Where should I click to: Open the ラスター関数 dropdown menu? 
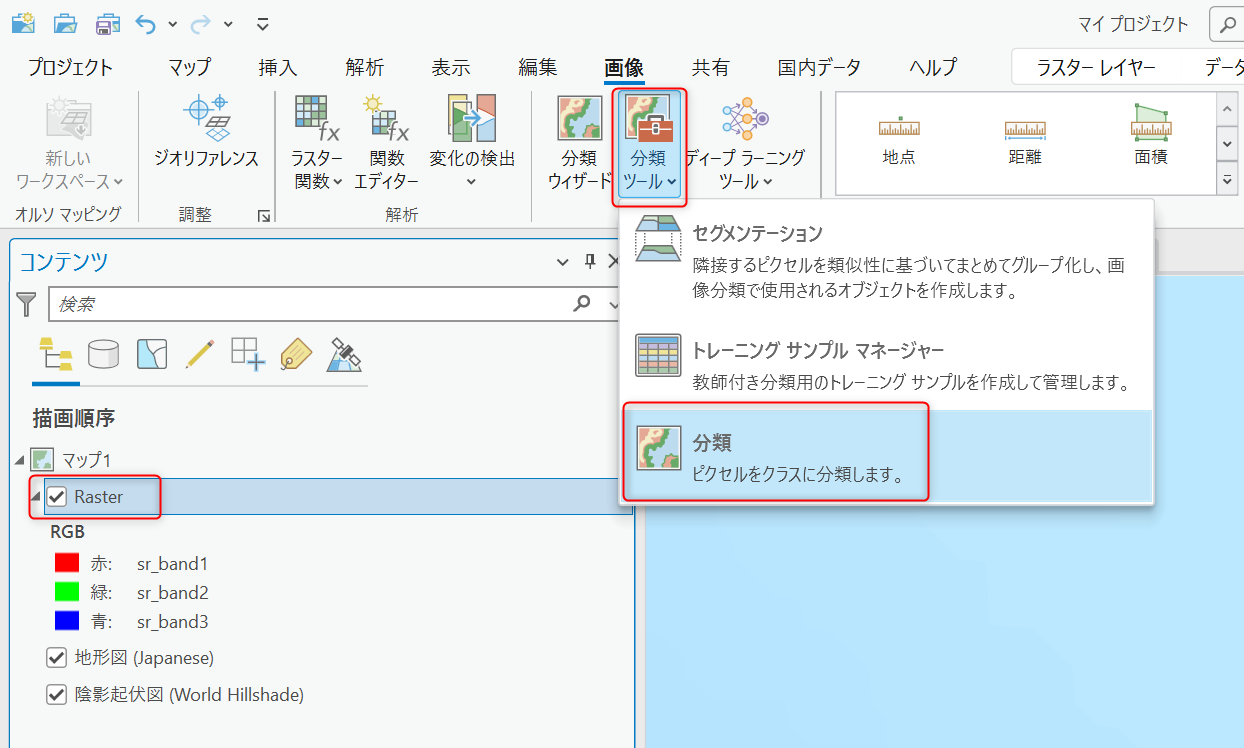[x=316, y=181]
